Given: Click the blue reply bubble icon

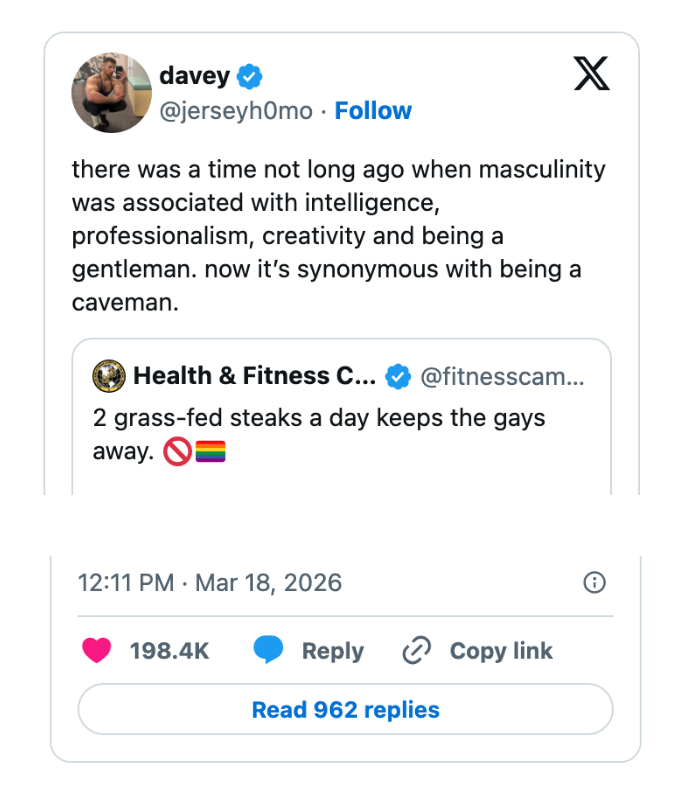Looking at the screenshot, I should tap(268, 651).
